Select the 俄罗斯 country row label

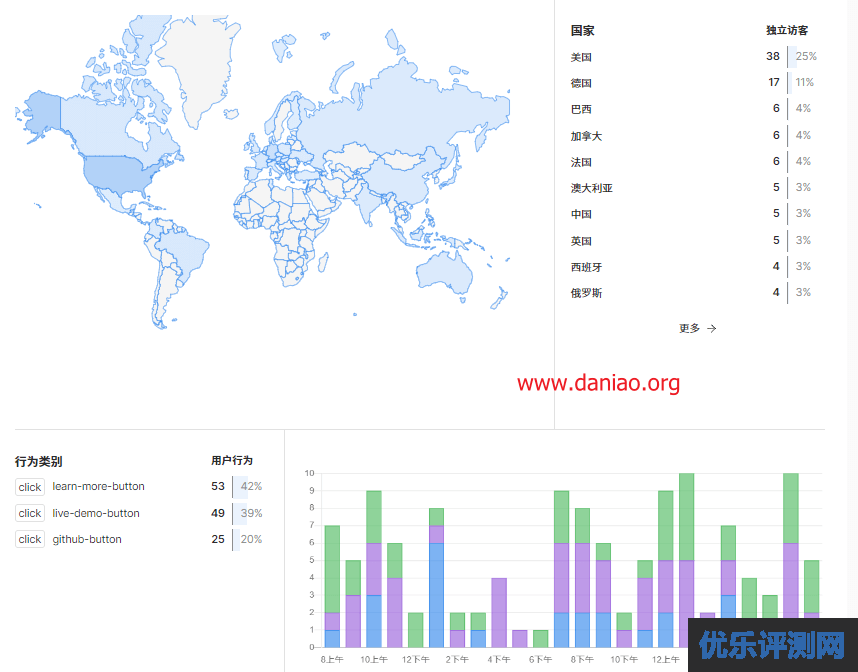[586, 293]
